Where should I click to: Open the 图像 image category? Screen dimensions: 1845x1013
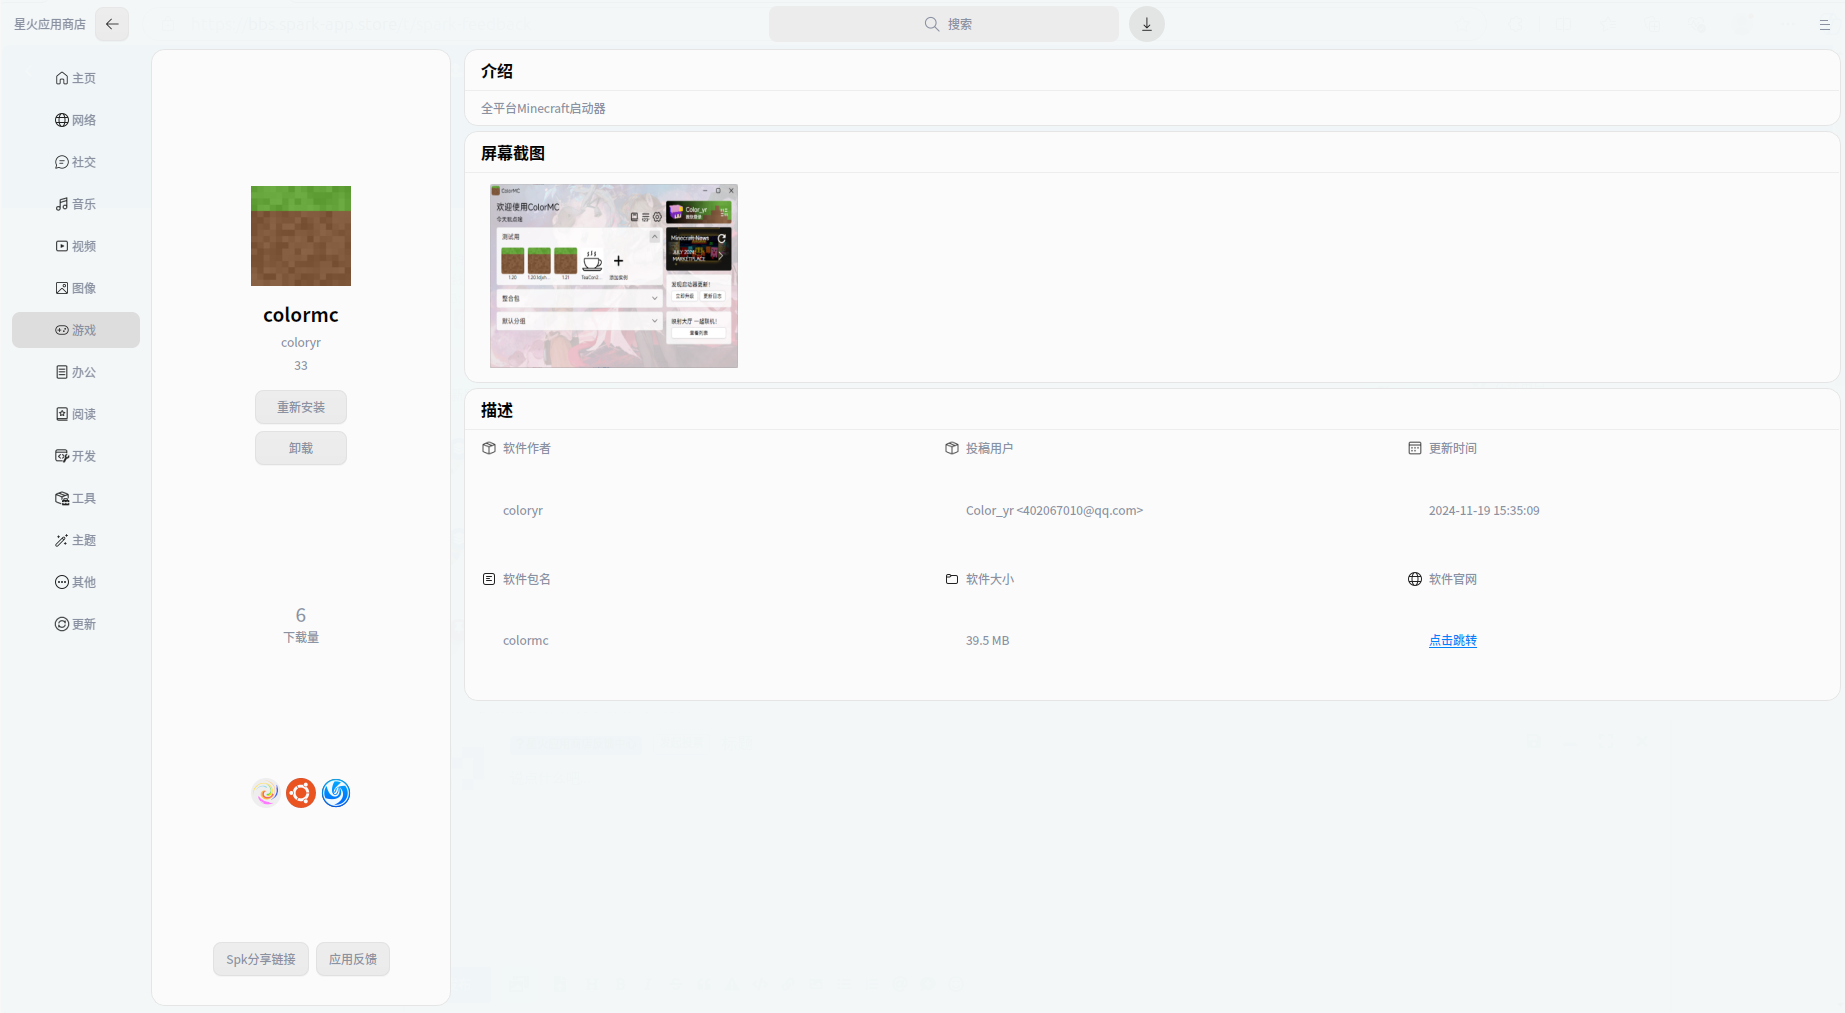[76, 288]
